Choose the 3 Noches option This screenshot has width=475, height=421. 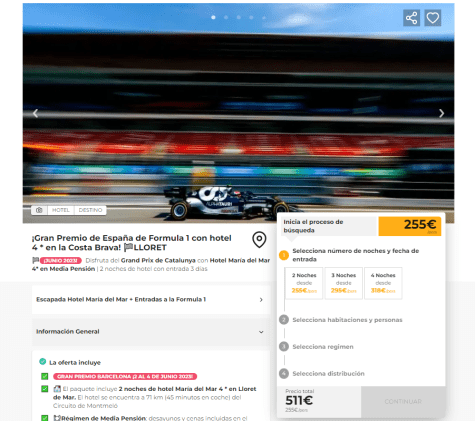coord(344,283)
